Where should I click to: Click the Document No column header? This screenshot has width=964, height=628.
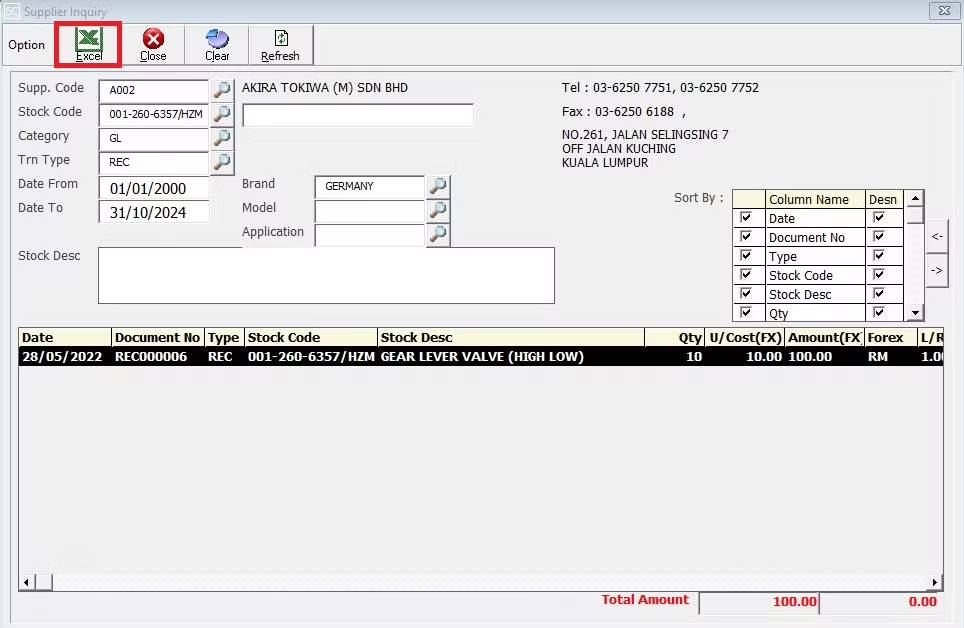157,337
